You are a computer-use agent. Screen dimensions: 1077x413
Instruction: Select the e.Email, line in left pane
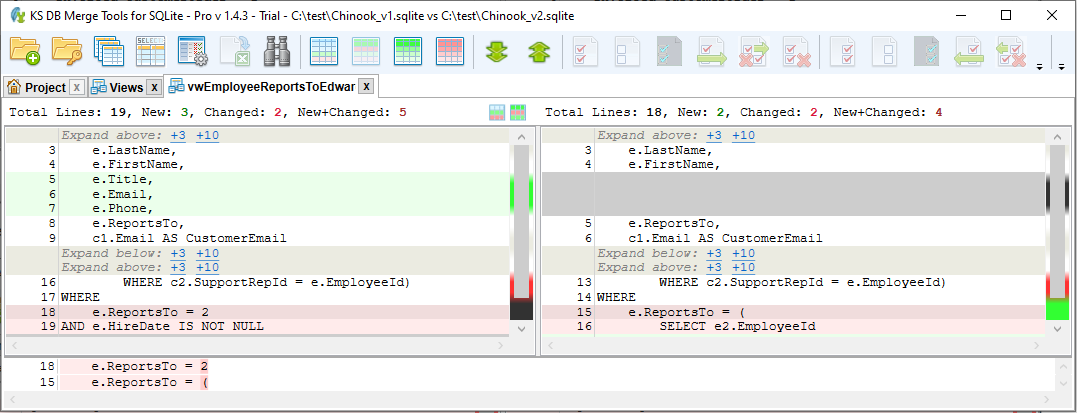[258, 194]
